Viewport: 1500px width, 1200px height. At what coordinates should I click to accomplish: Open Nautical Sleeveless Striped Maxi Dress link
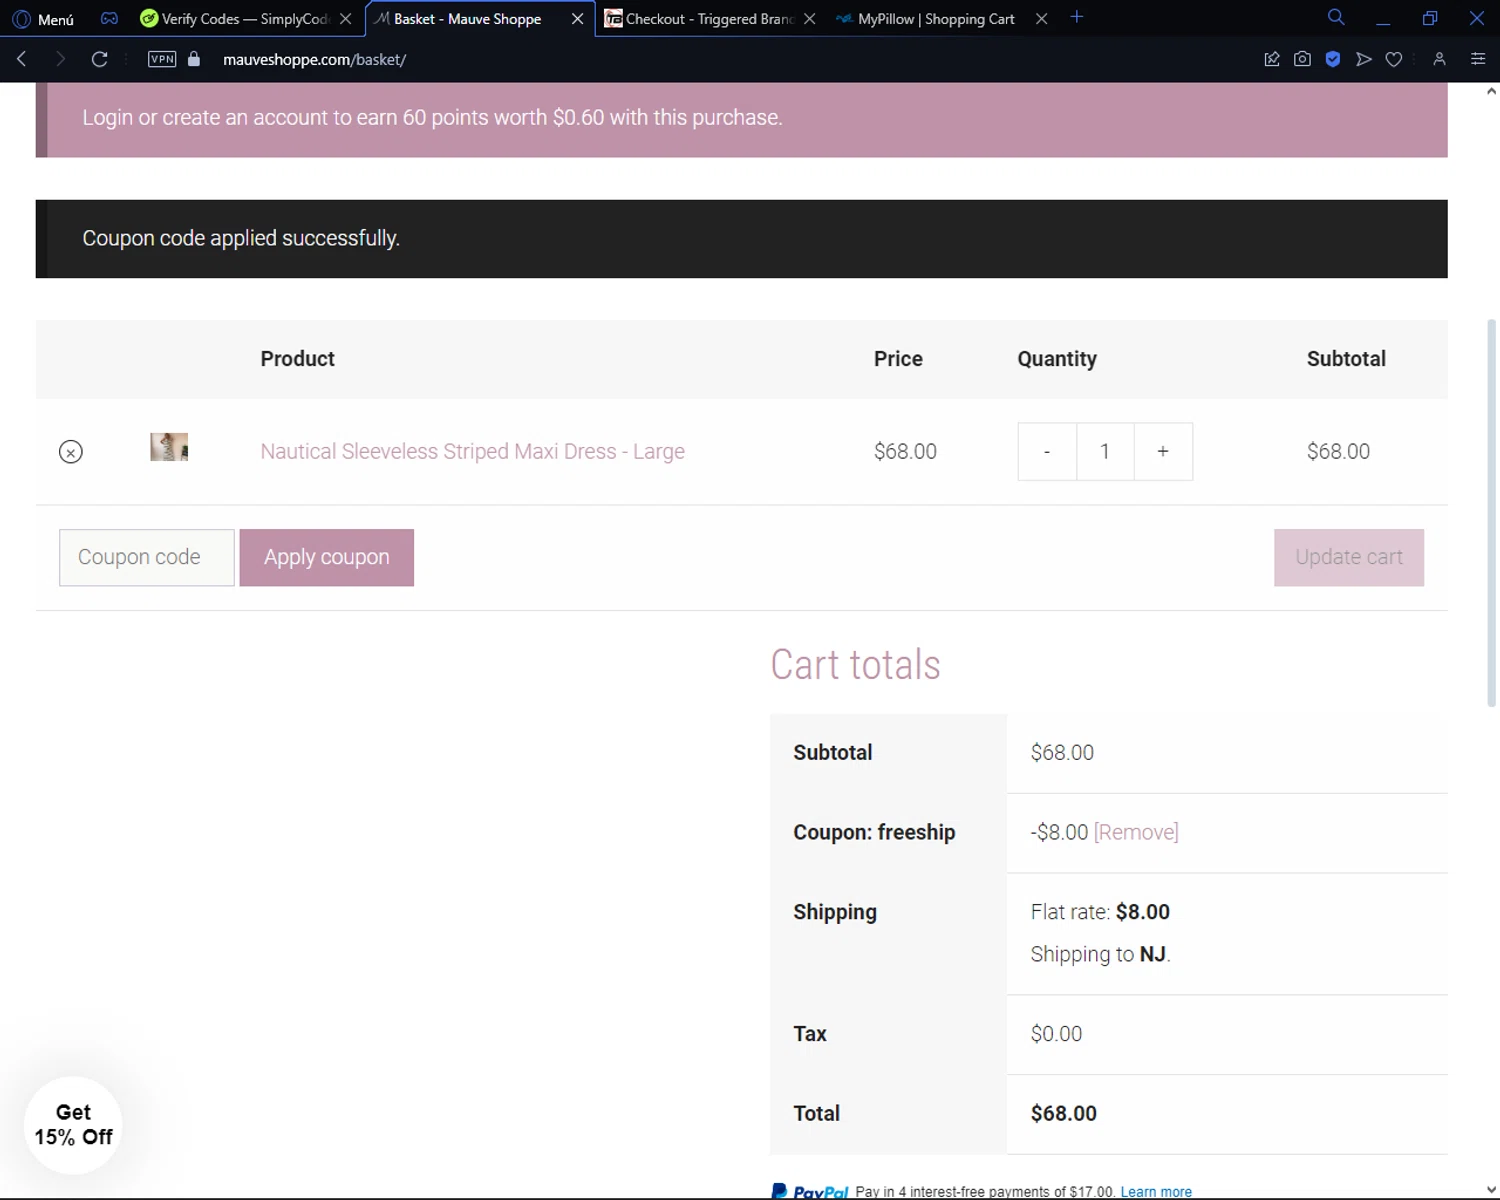point(472,451)
